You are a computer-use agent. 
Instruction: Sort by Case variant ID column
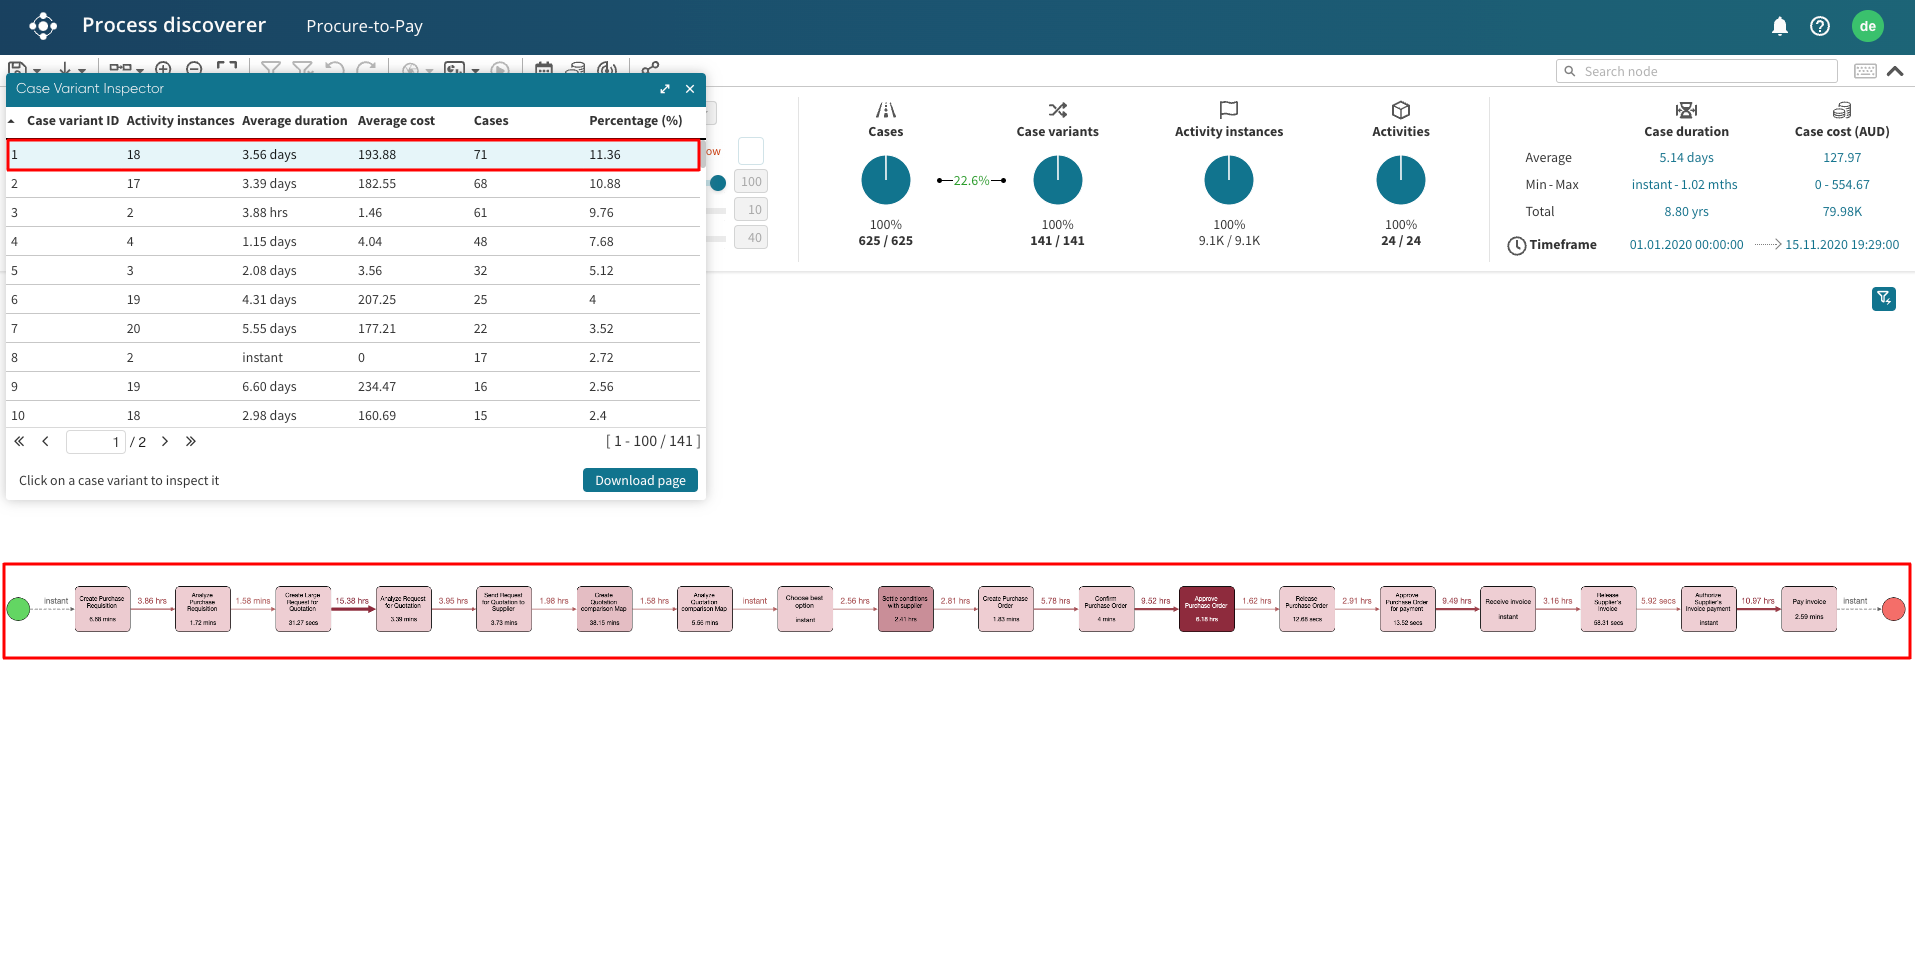pyautogui.click(x=72, y=121)
